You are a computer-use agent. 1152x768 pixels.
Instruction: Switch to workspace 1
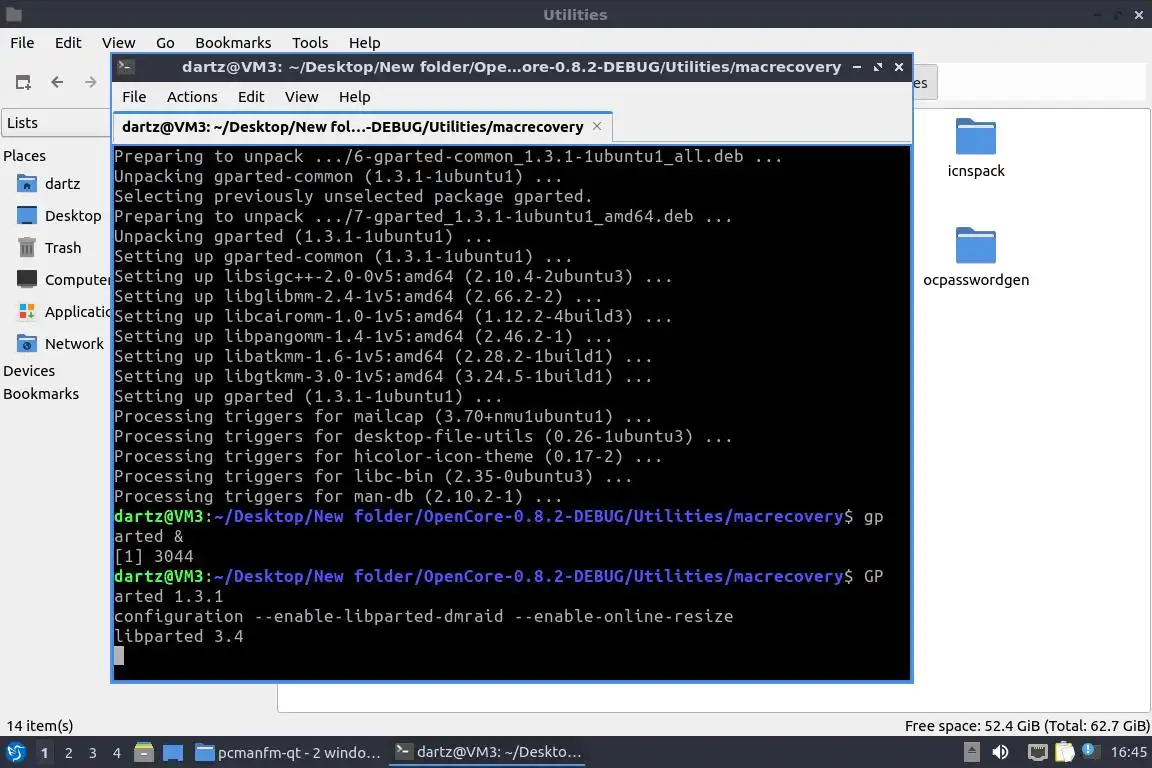pyautogui.click(x=44, y=753)
